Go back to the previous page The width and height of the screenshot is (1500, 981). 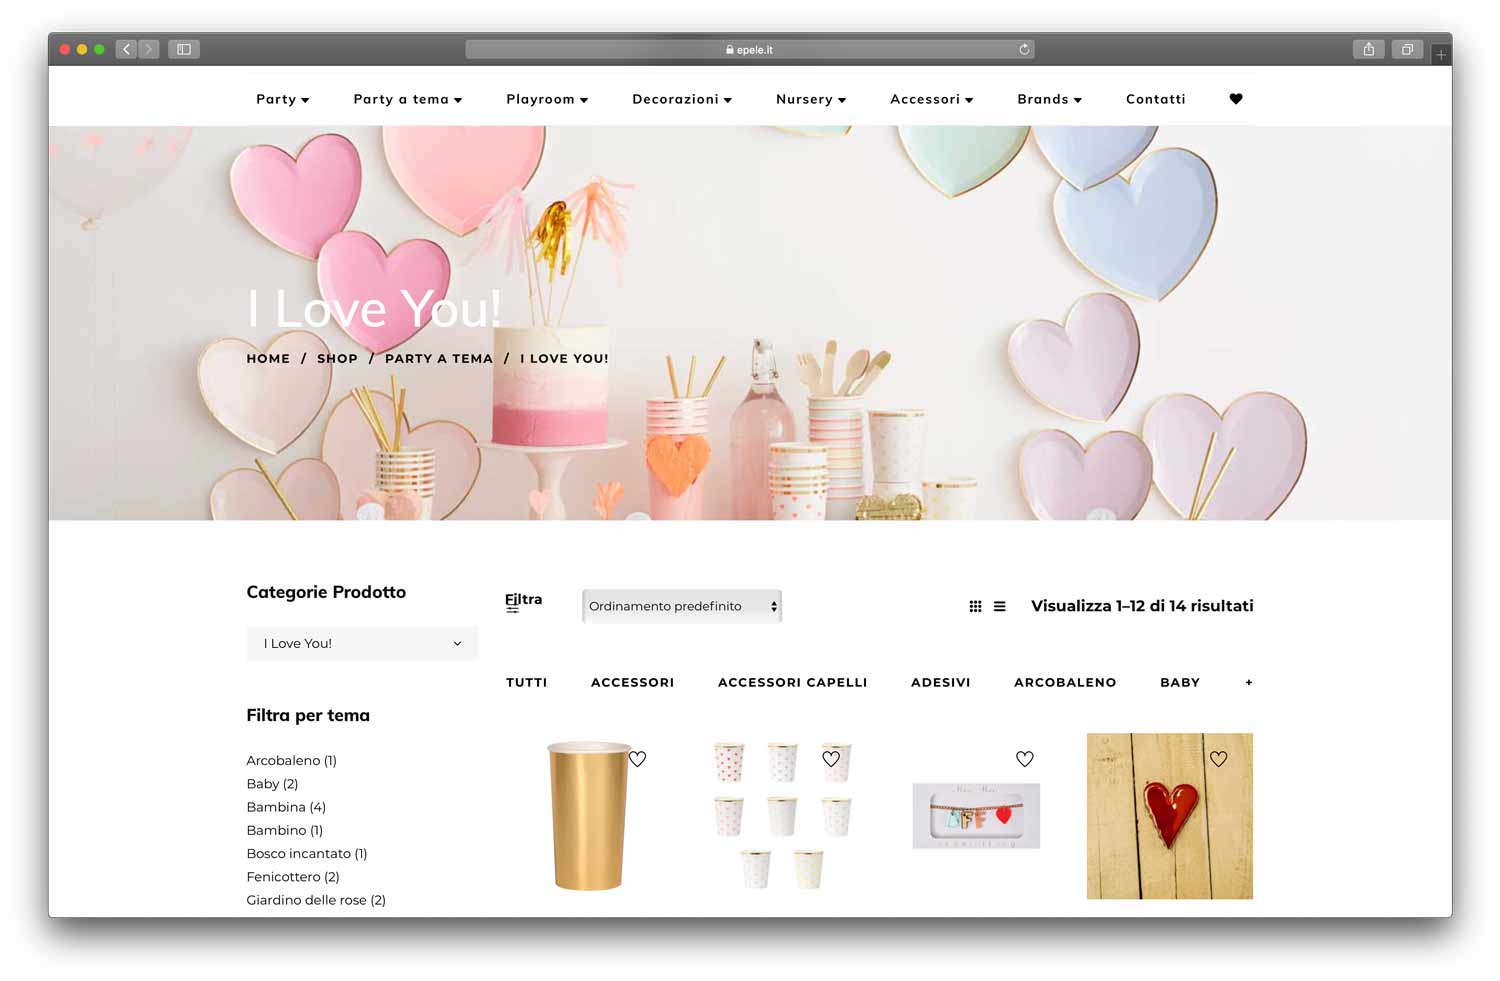pyautogui.click(x=126, y=49)
